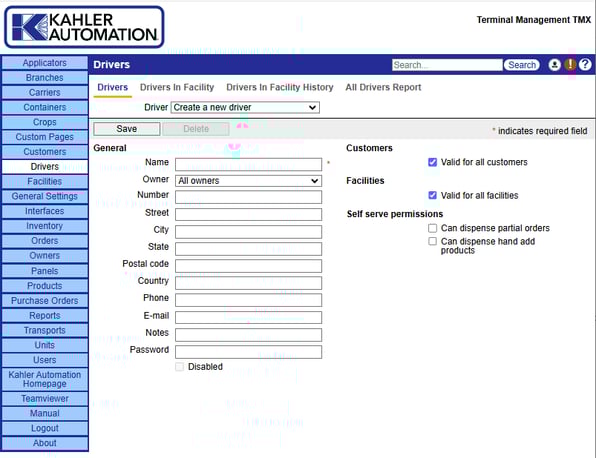Open General Settings in sidebar
This screenshot has width=596, height=458.
44,197
